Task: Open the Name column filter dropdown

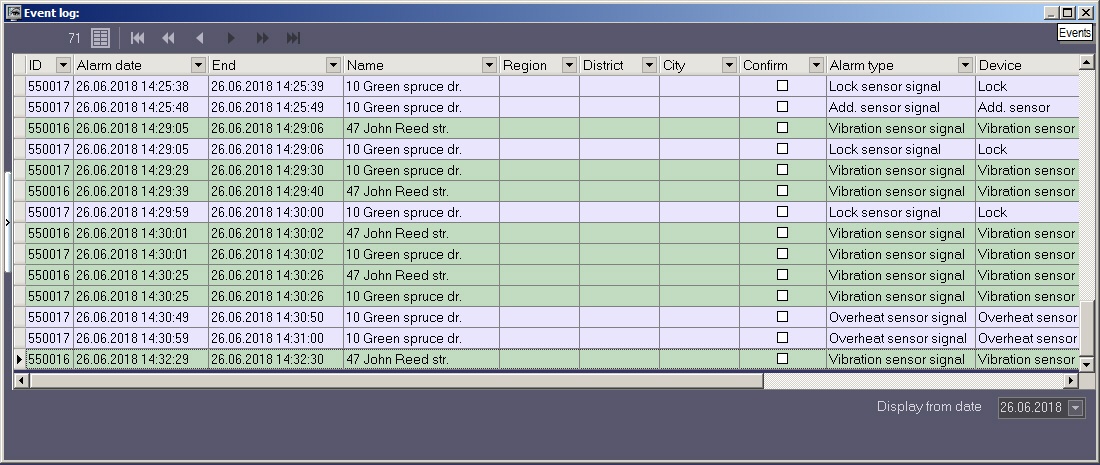Action: point(489,65)
